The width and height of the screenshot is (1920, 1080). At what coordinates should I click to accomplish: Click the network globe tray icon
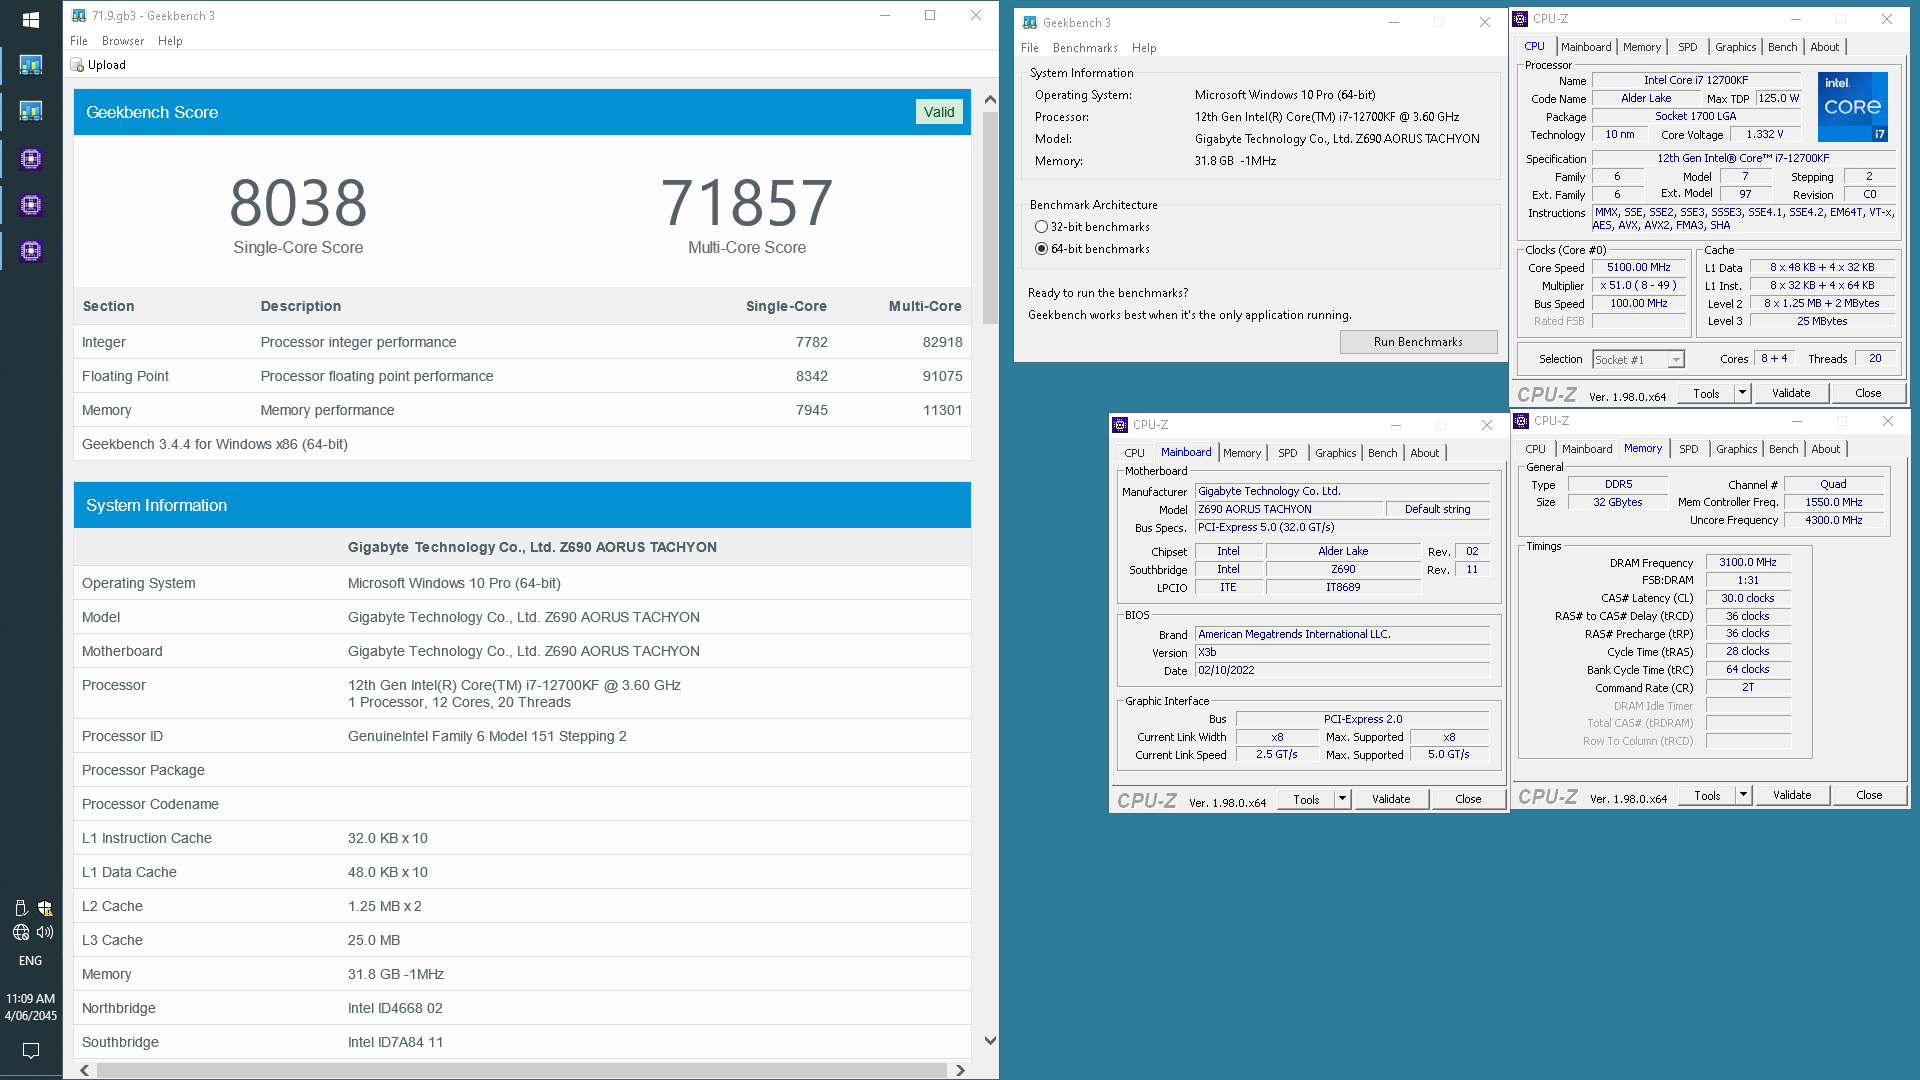coord(21,932)
